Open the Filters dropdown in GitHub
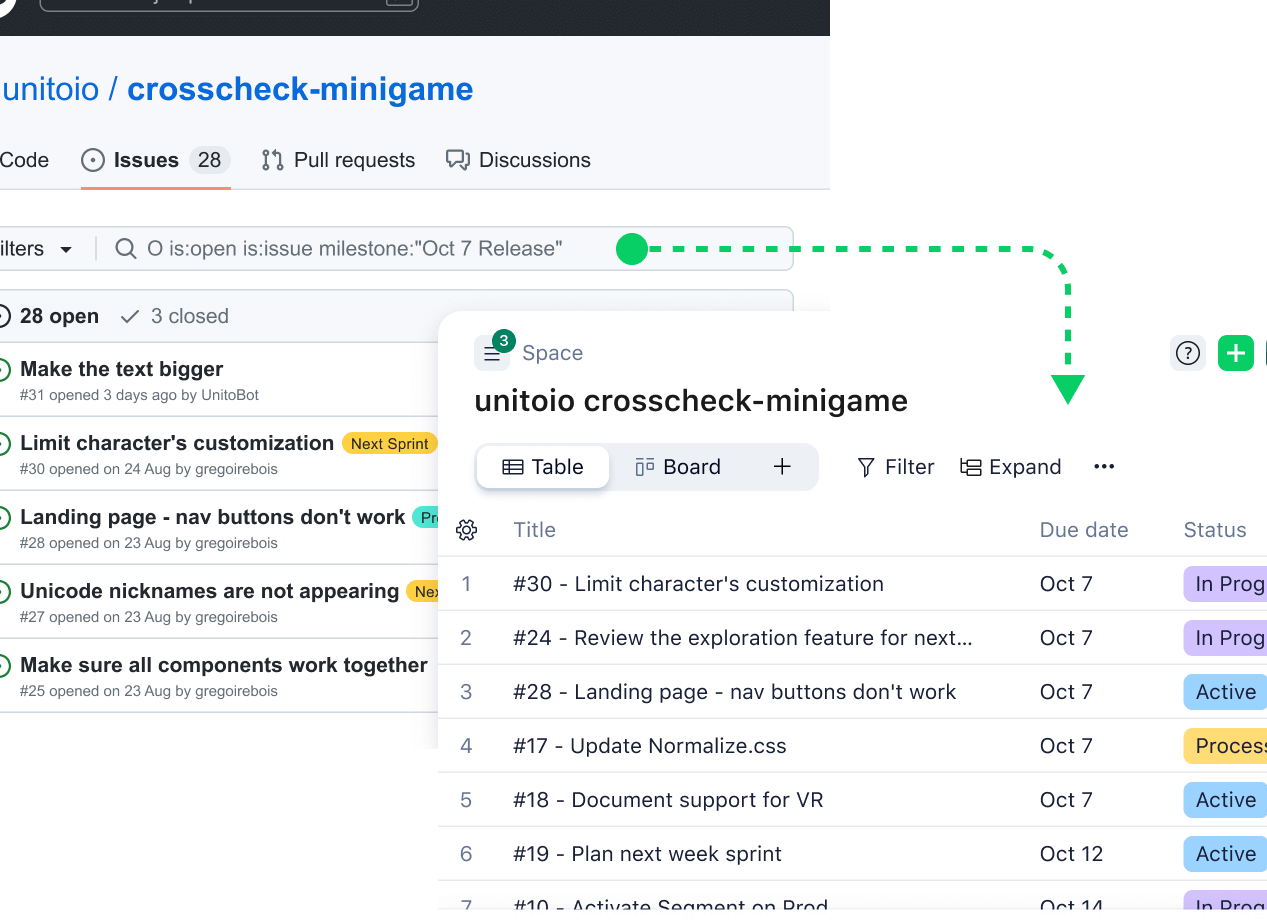Image resolution: width=1267 pixels, height=921 pixels. (36, 249)
